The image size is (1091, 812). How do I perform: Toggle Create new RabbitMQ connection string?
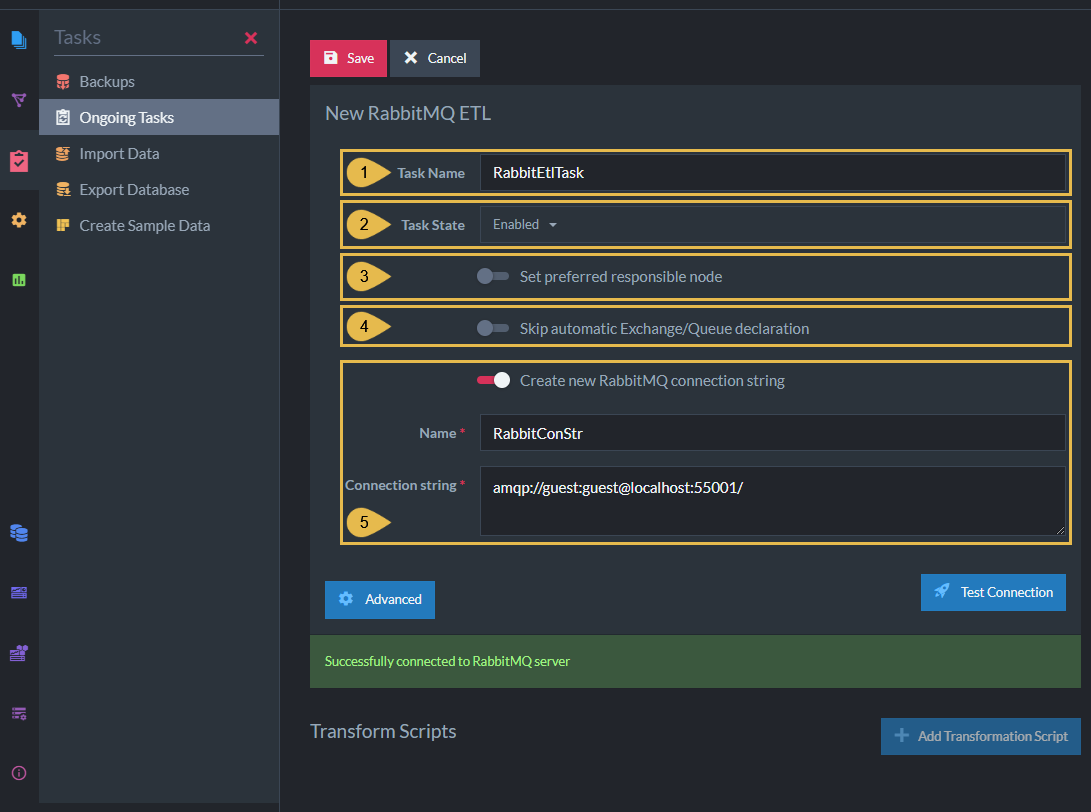tap(493, 380)
